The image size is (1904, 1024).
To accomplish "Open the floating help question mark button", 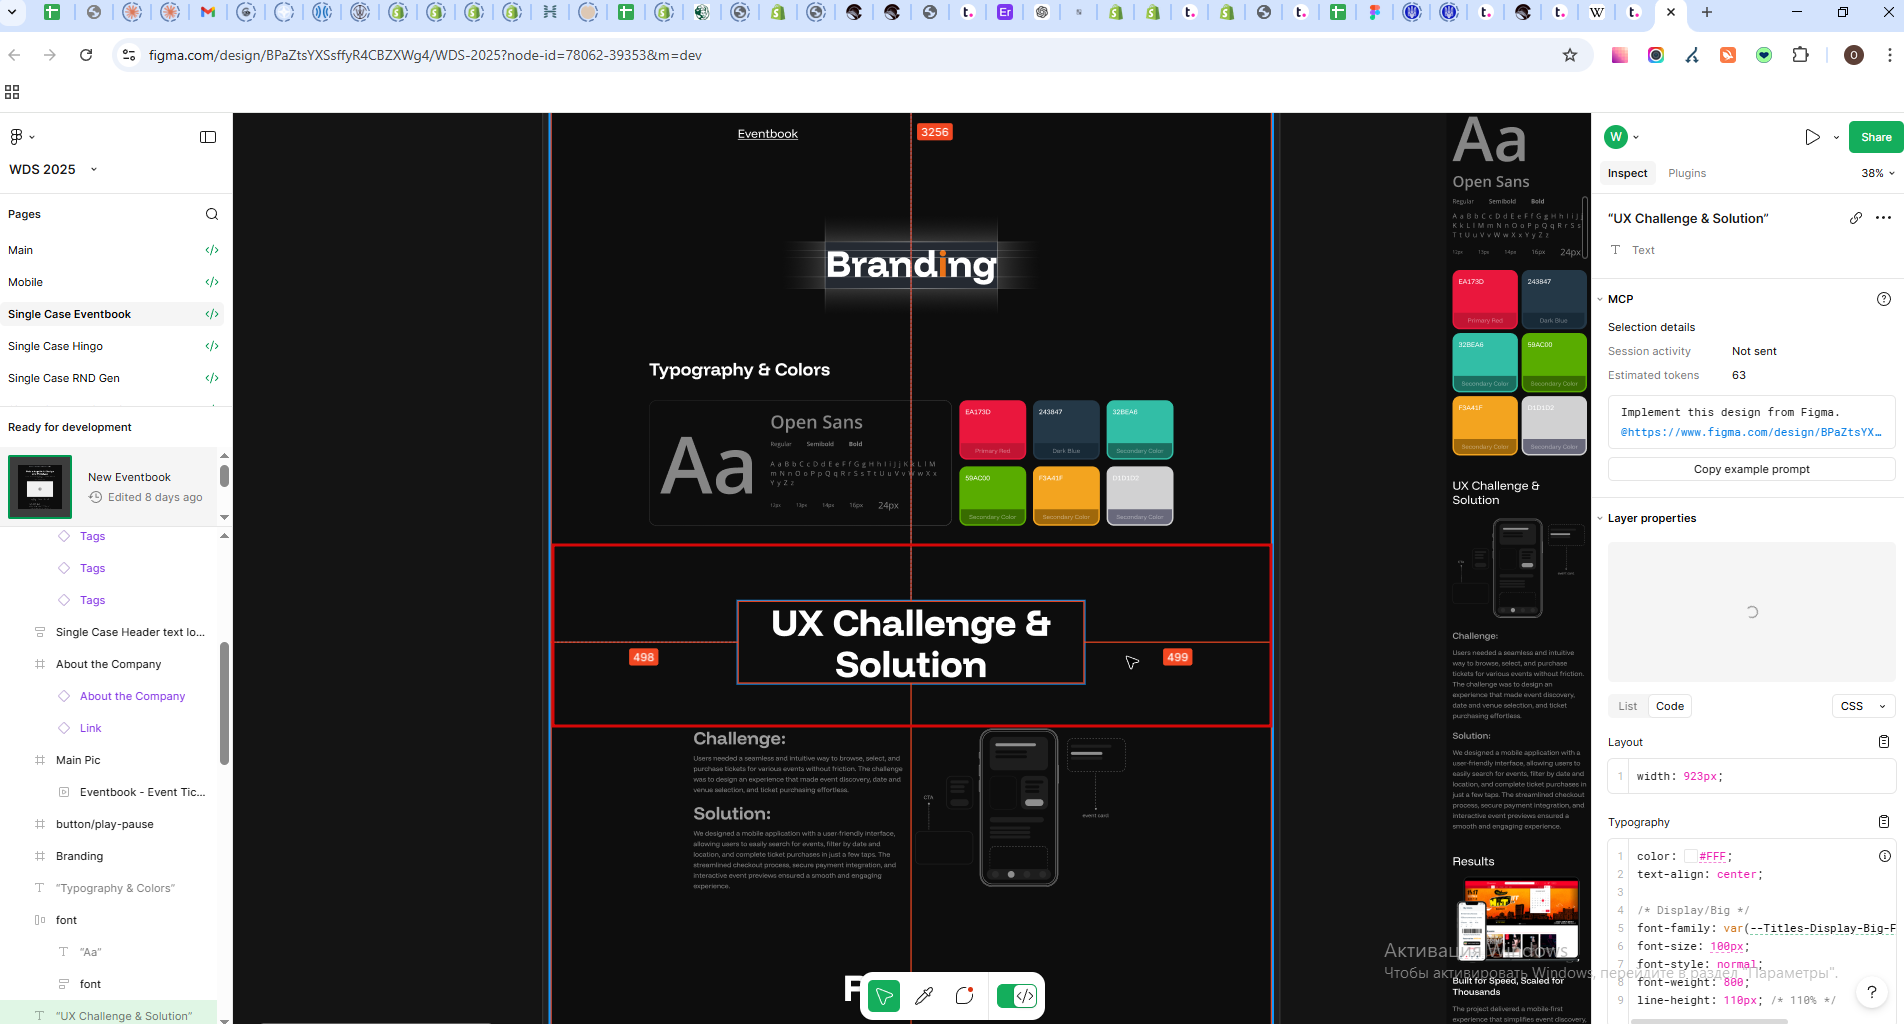I will point(1872,992).
